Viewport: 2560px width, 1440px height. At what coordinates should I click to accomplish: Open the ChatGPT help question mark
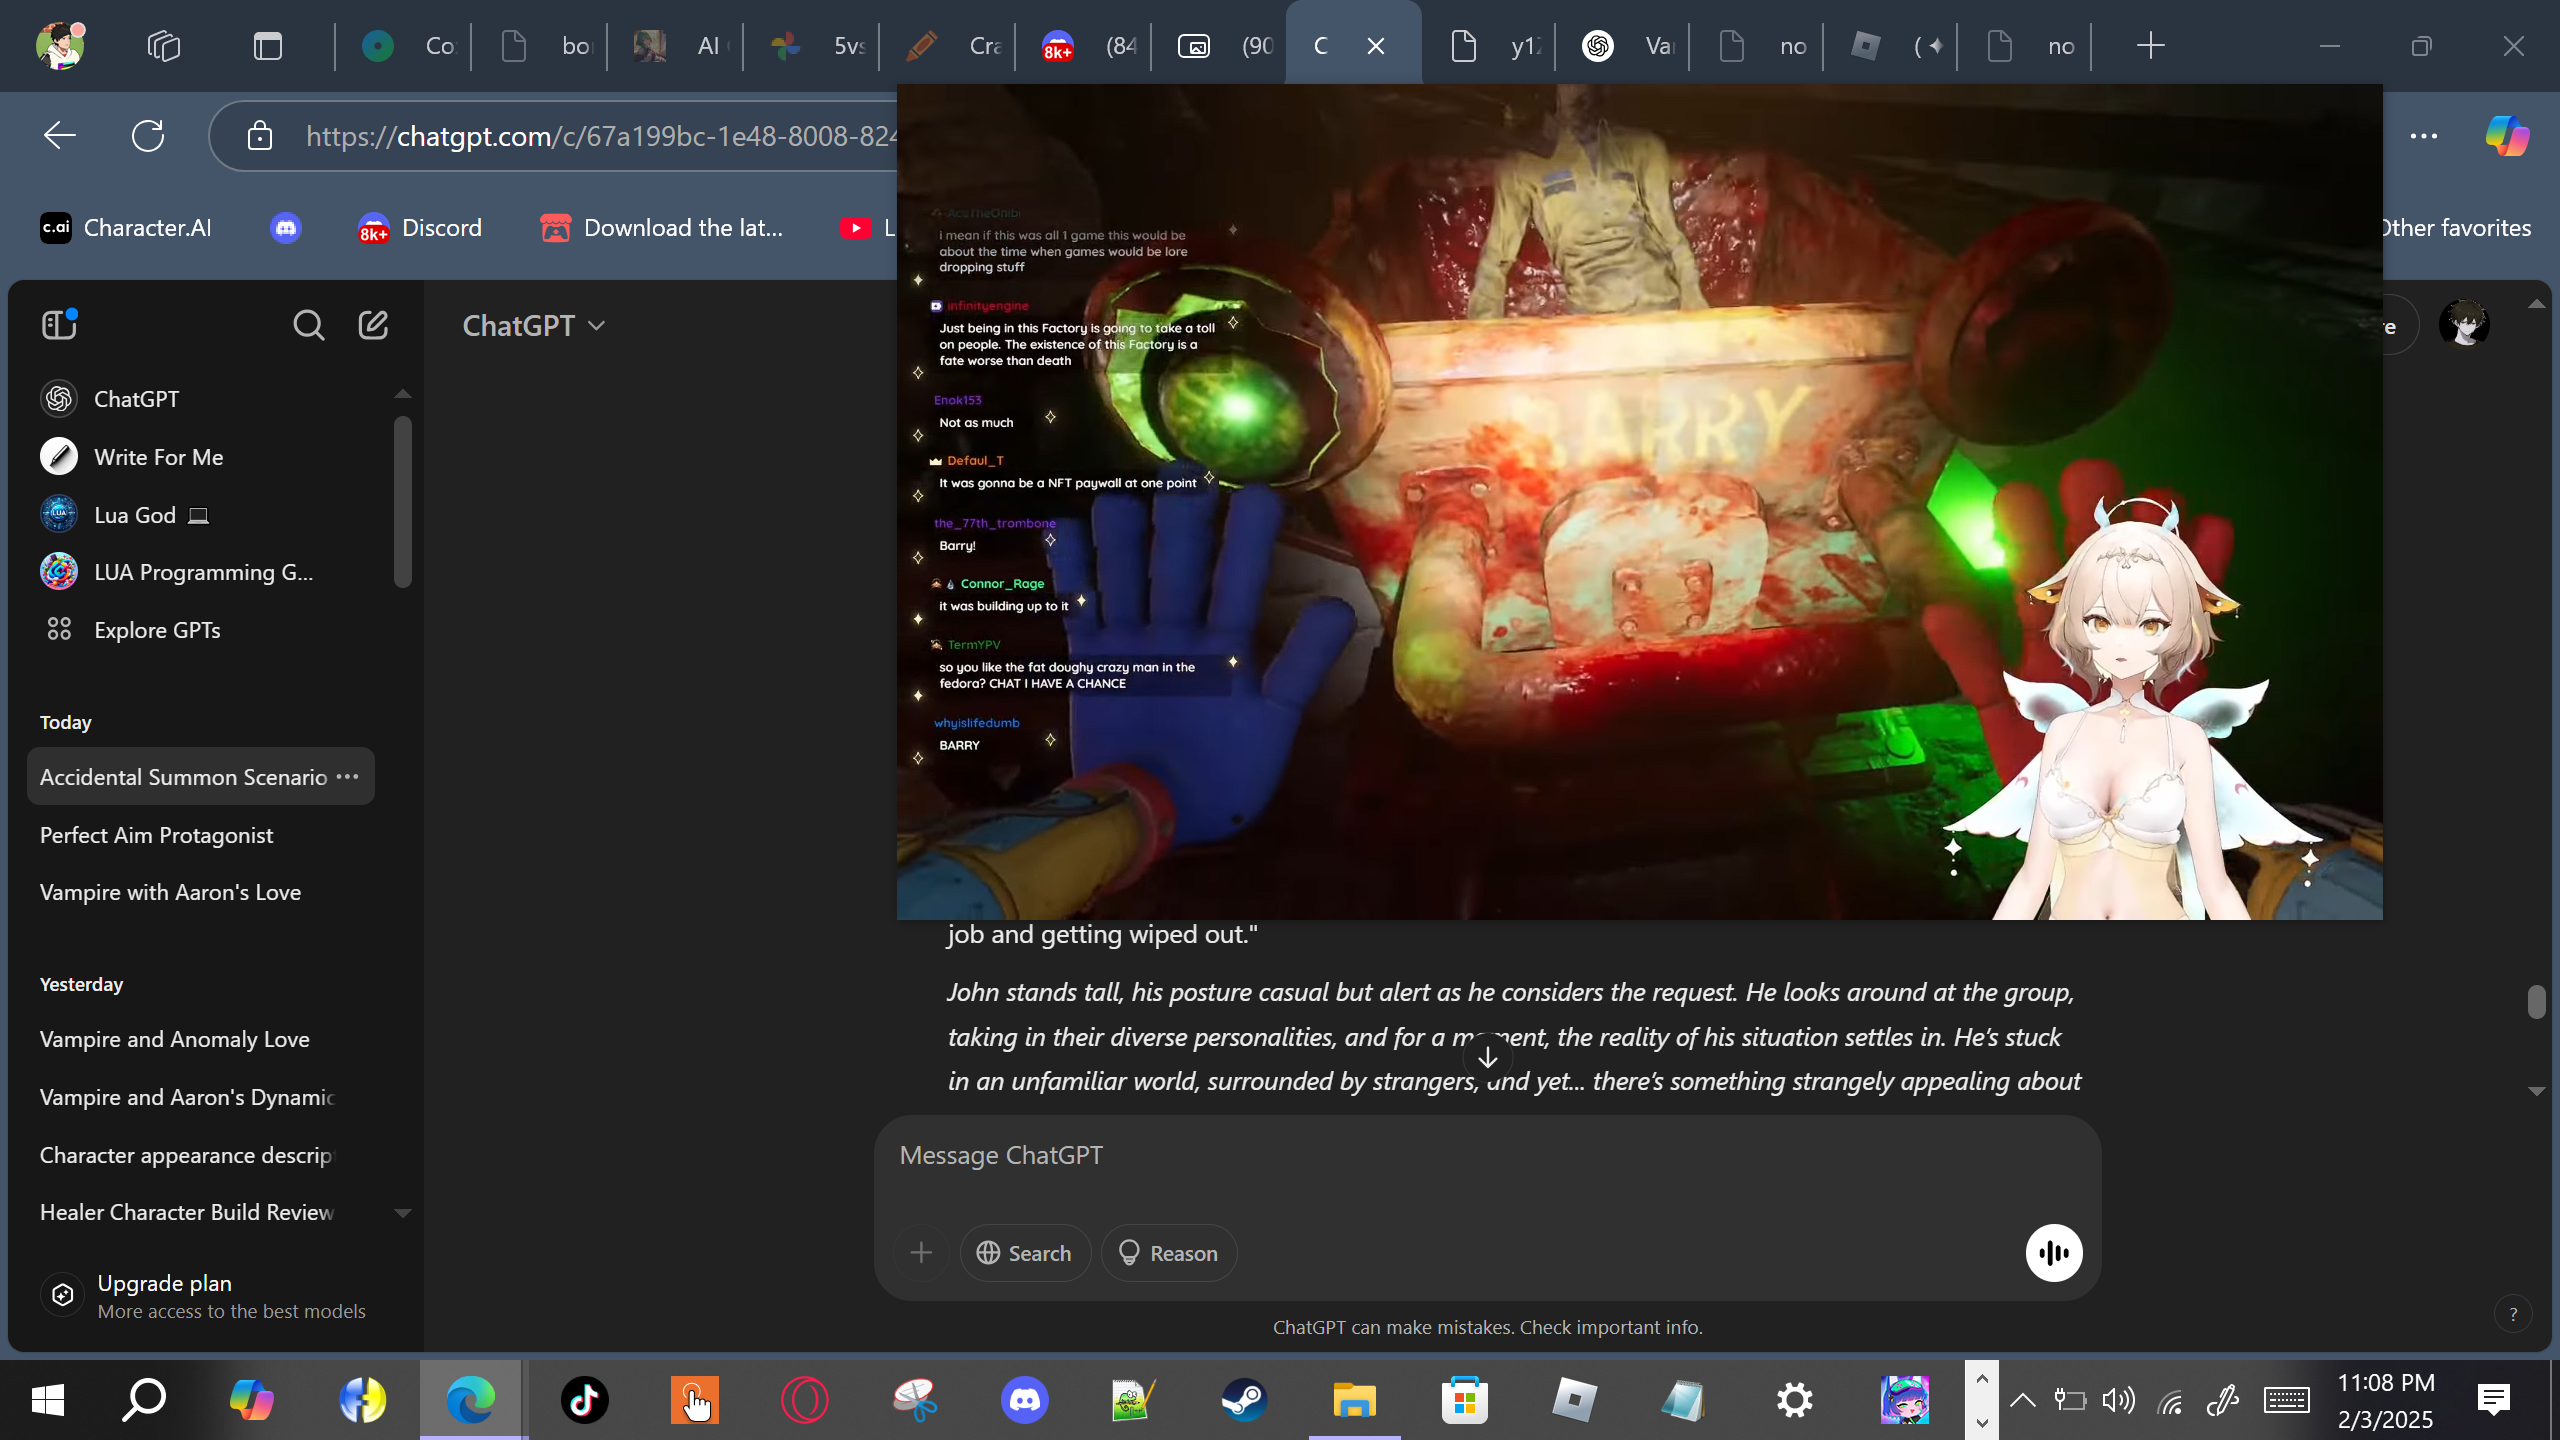click(2513, 1314)
